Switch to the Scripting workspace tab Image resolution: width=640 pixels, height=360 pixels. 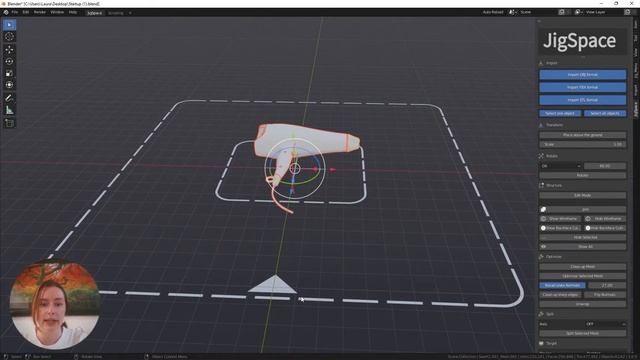(x=116, y=13)
